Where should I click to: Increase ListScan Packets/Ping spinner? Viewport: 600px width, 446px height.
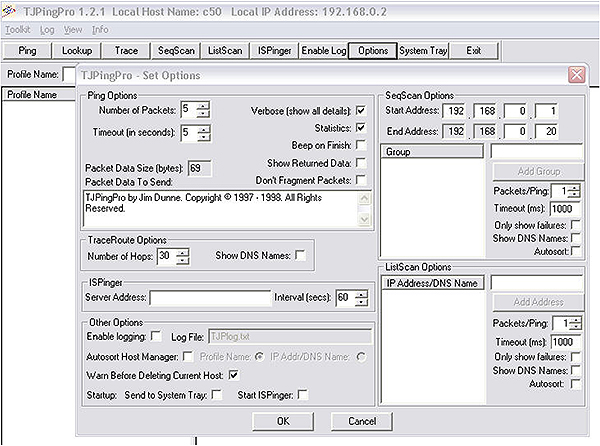pos(575,321)
